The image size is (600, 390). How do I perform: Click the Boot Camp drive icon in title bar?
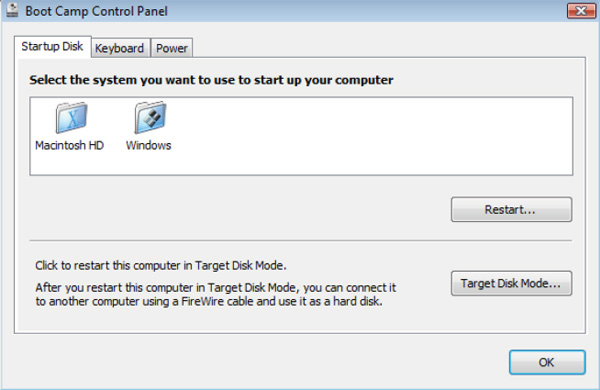12,10
